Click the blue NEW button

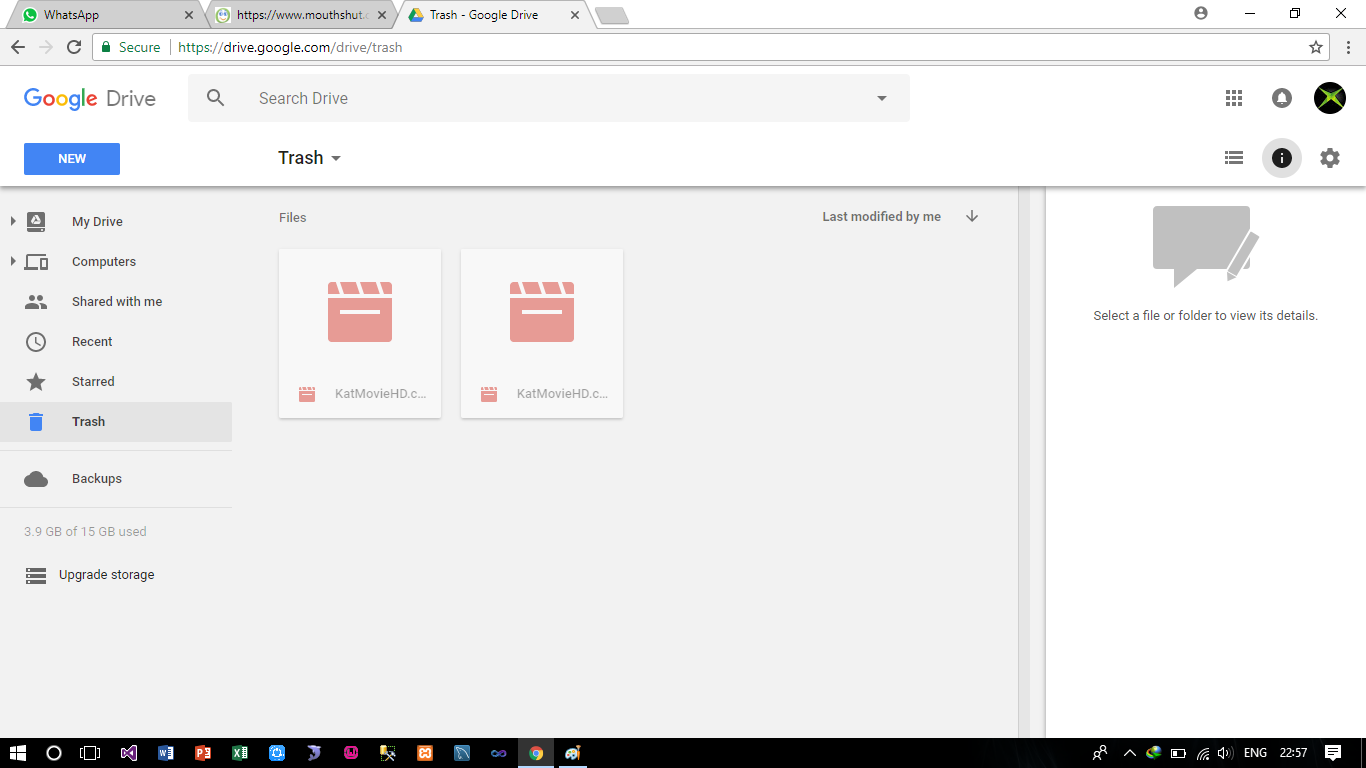click(72, 159)
